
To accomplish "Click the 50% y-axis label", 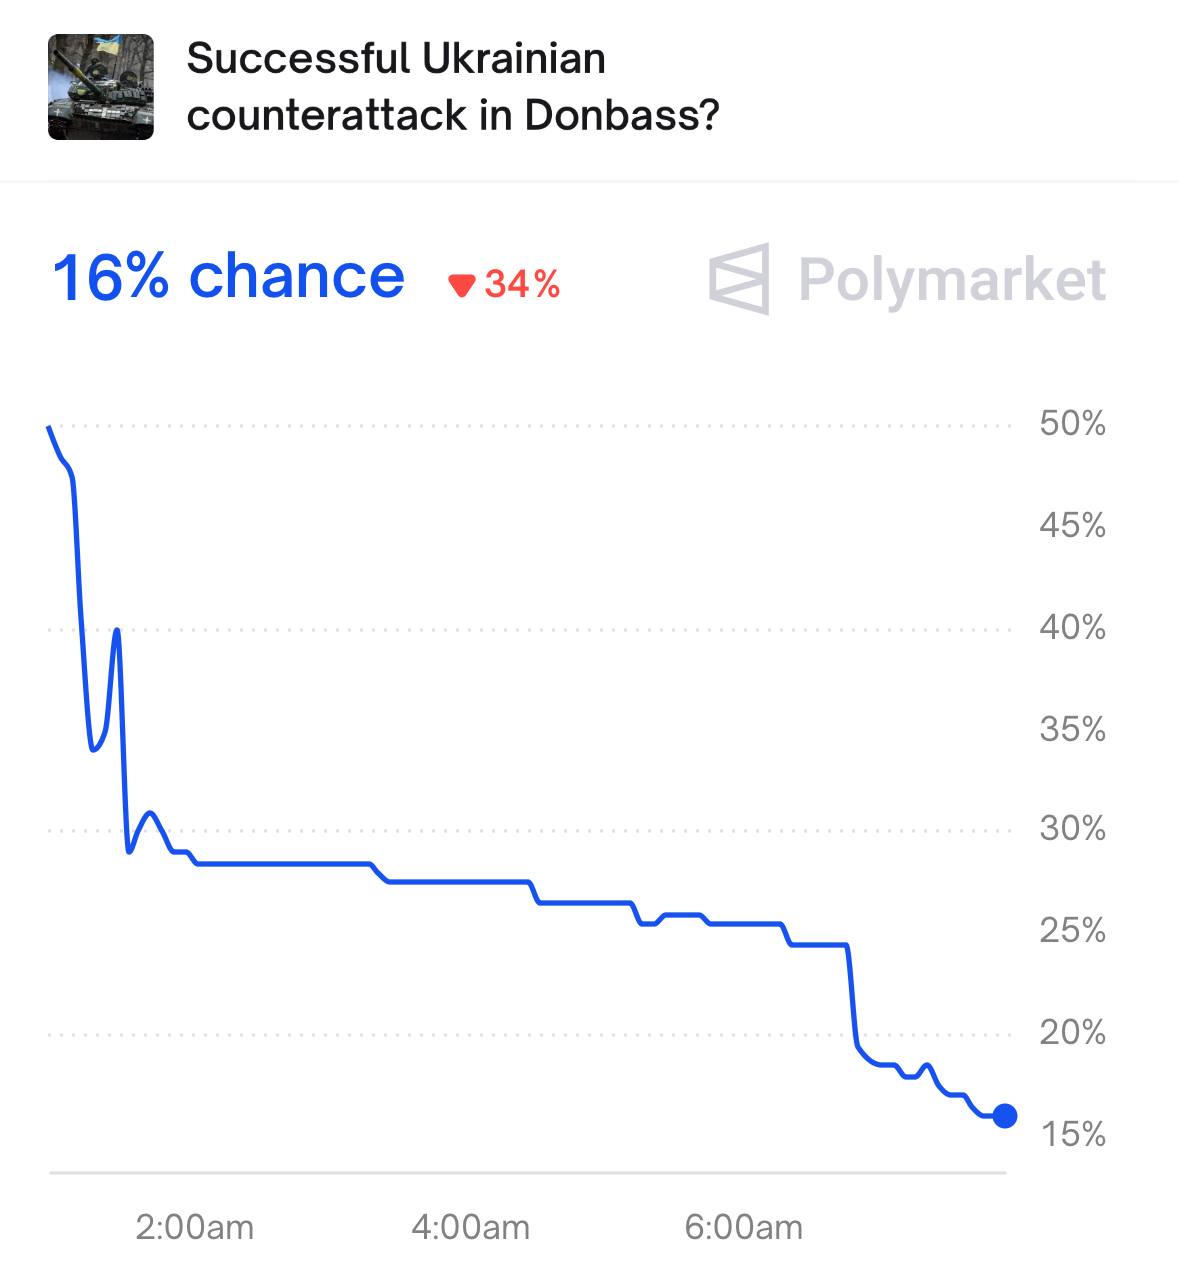I will point(1072,424).
